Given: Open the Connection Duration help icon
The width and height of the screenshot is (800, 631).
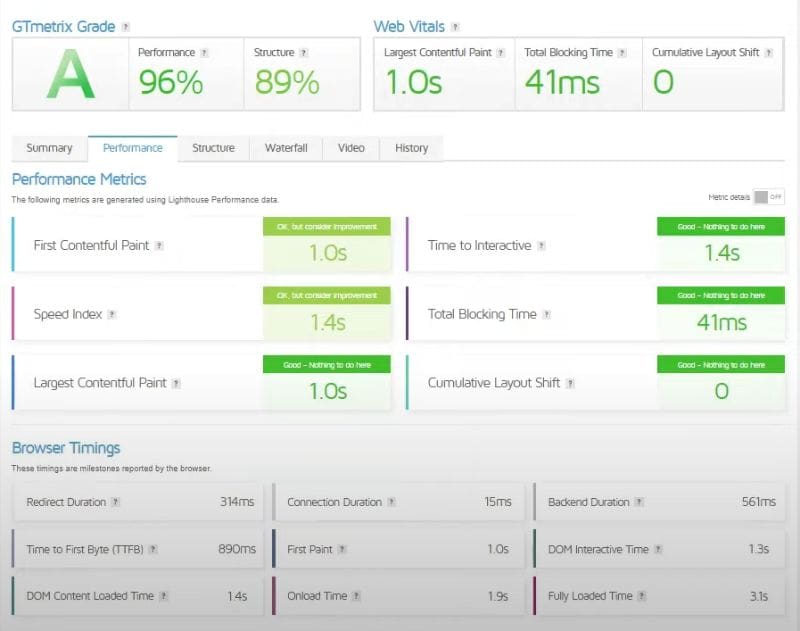Looking at the screenshot, I should point(391,502).
